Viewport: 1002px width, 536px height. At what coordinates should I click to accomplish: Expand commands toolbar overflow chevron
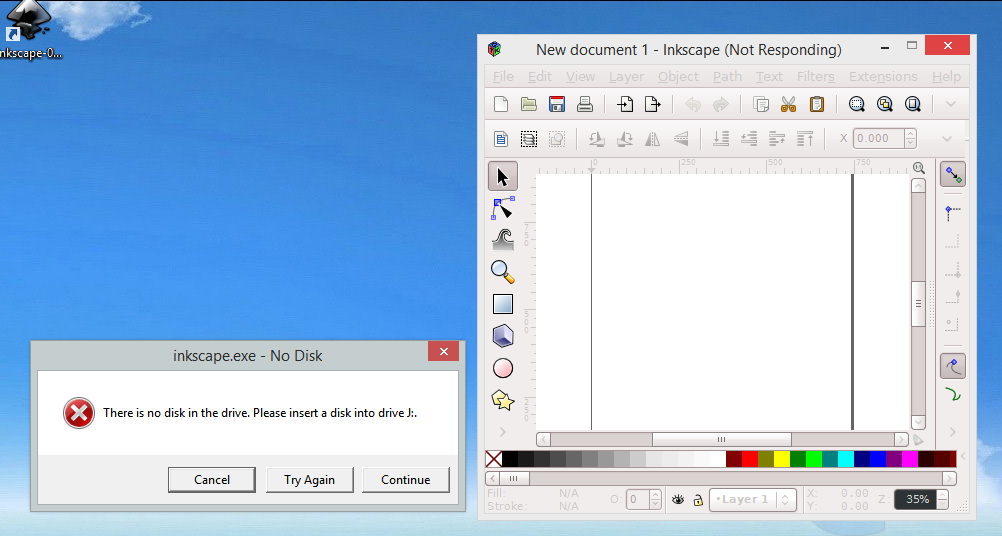pyautogui.click(x=950, y=104)
